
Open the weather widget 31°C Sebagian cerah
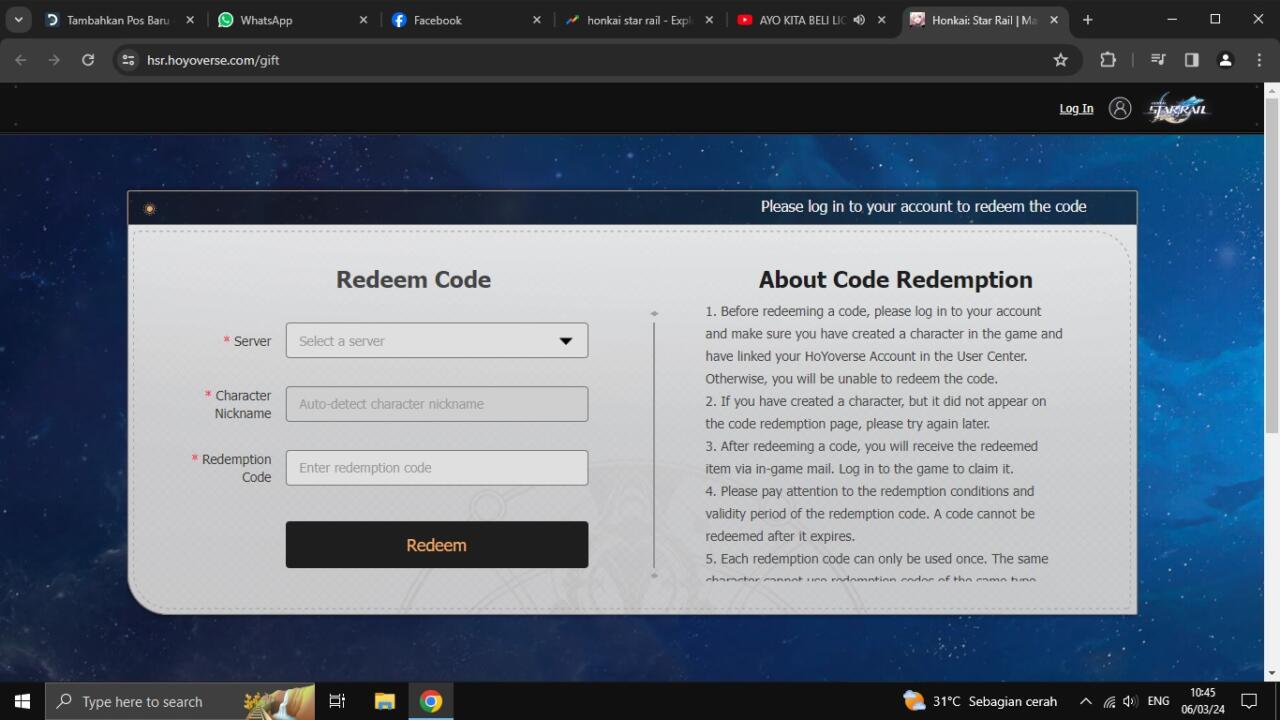coord(980,701)
